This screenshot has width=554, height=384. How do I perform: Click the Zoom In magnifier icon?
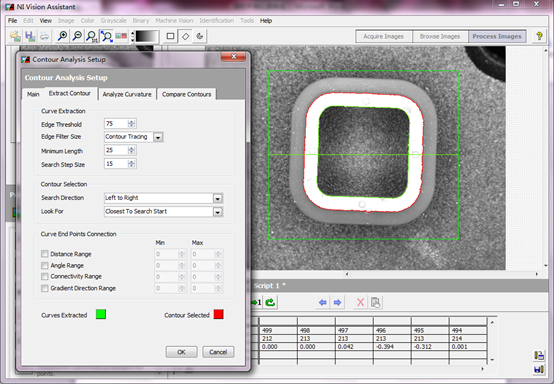[x=63, y=36]
